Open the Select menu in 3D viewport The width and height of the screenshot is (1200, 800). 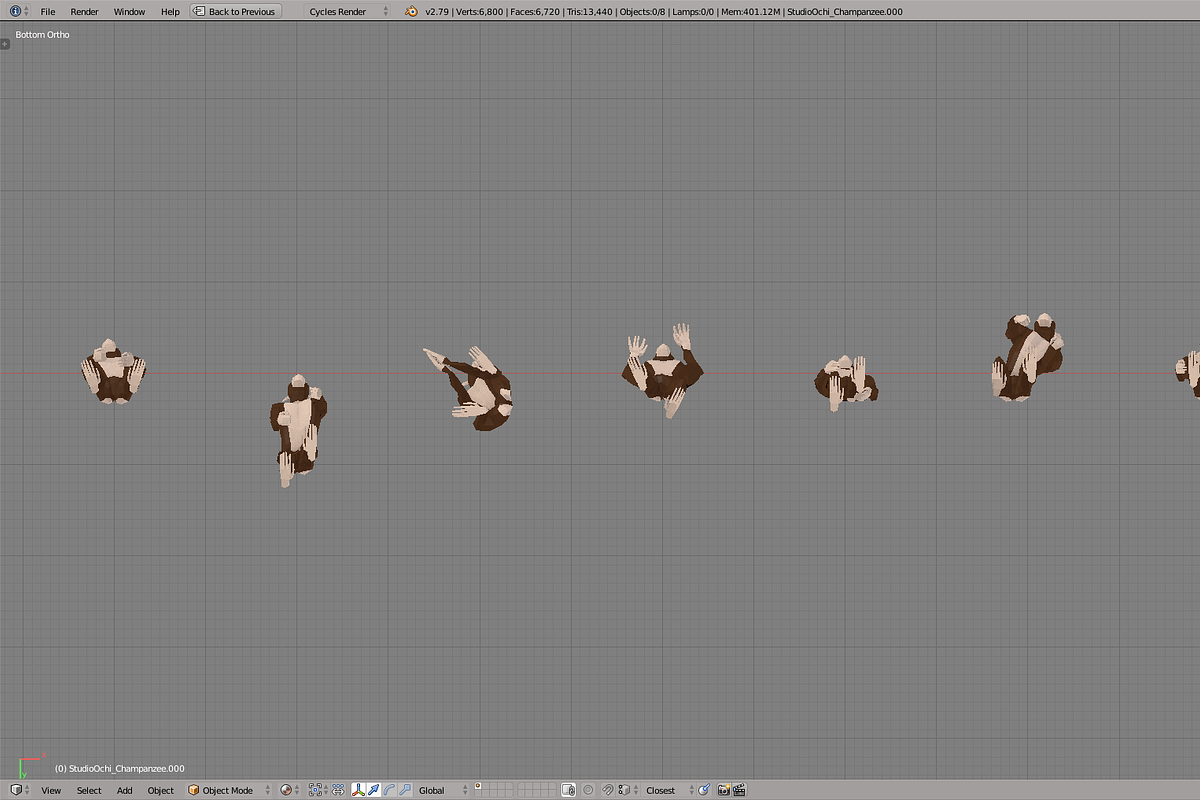point(89,790)
